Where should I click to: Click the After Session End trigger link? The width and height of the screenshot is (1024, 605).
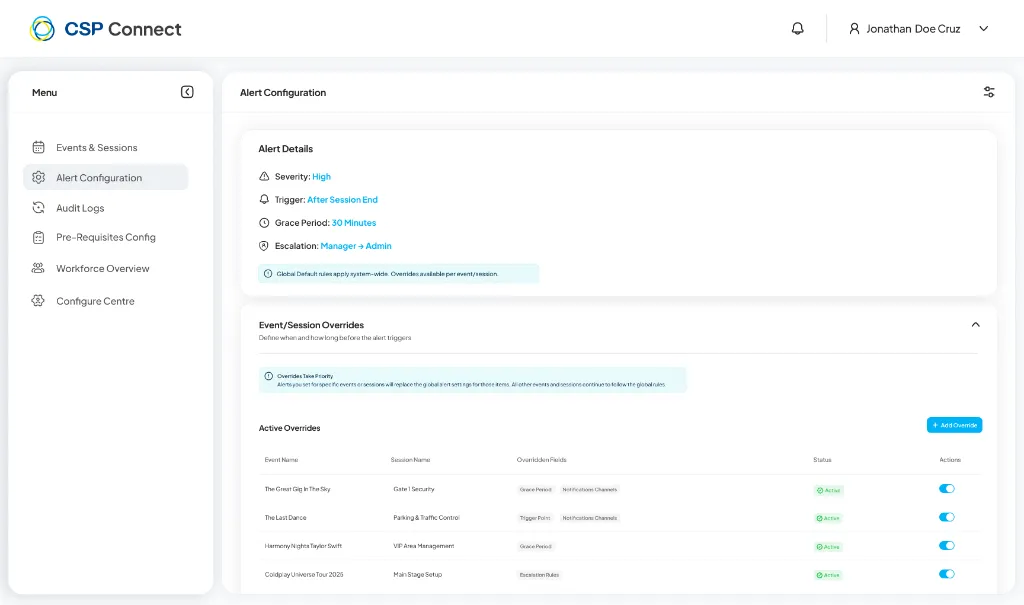tap(342, 199)
